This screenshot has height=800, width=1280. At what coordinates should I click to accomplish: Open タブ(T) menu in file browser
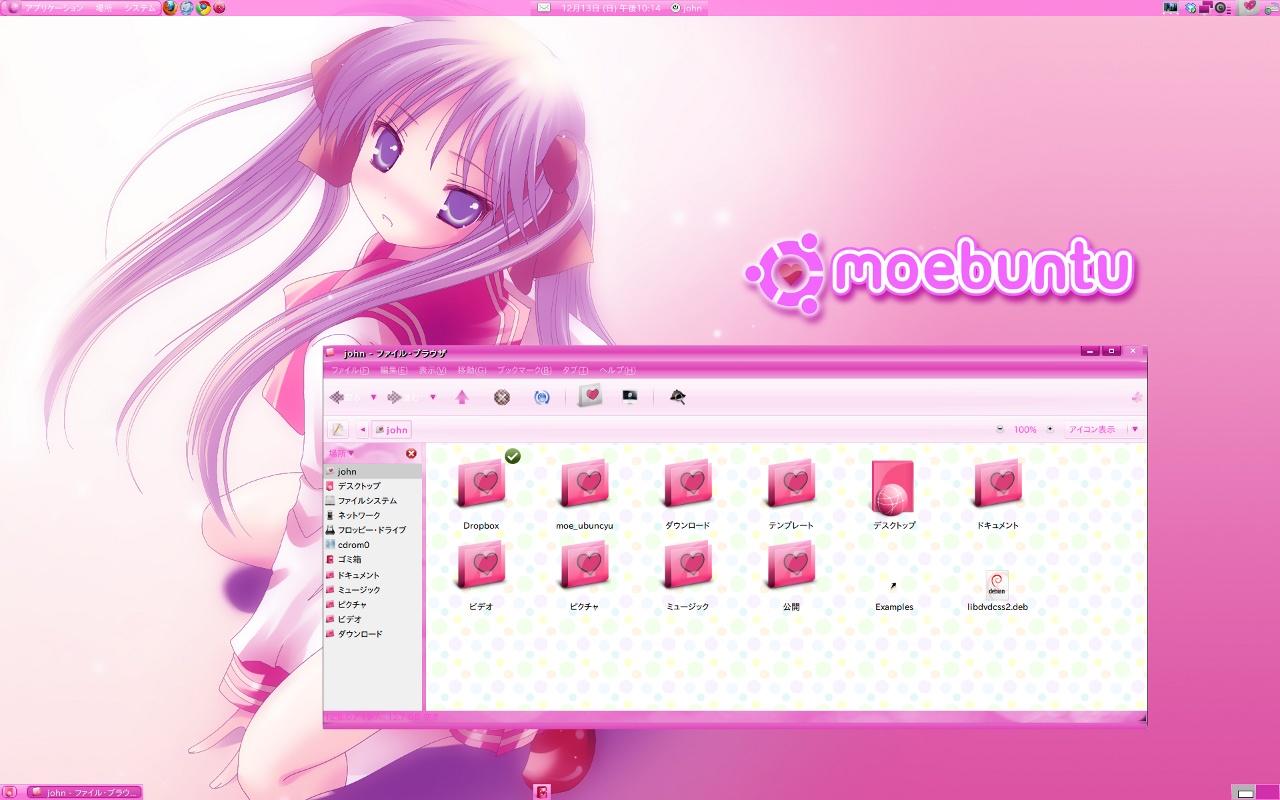(x=575, y=370)
